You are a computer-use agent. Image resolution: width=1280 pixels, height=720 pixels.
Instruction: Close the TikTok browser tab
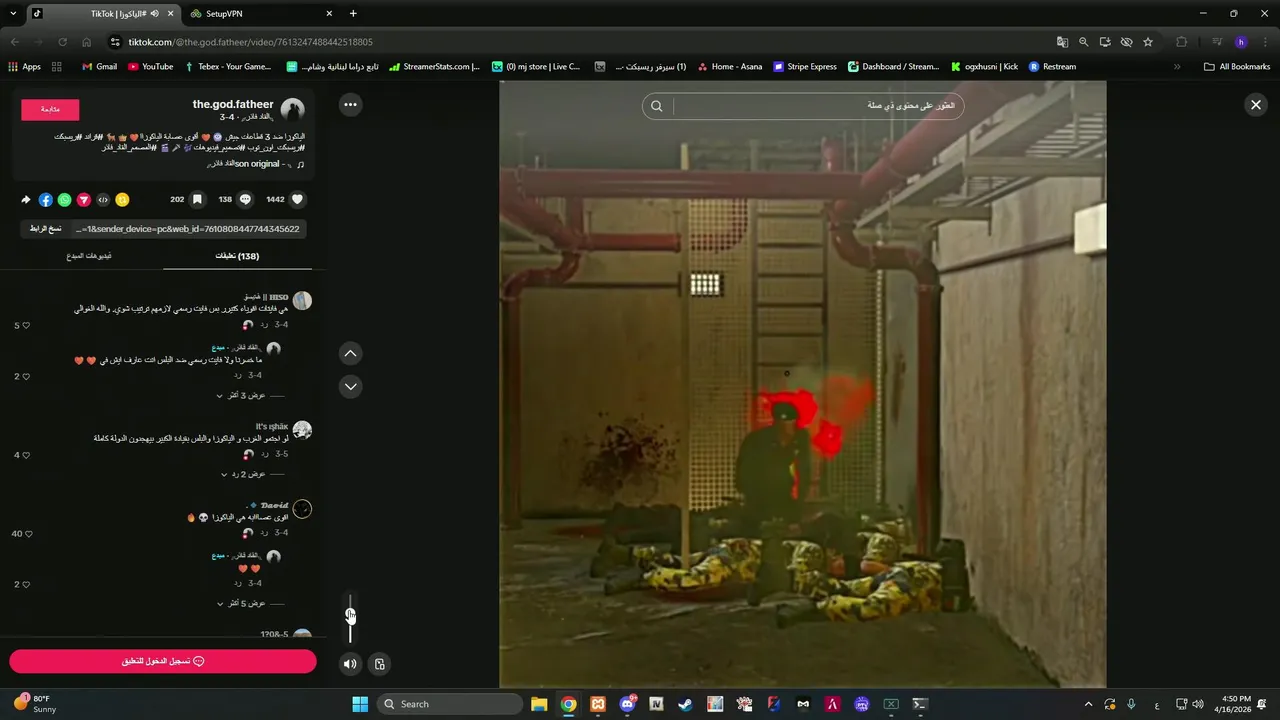[x=171, y=14]
